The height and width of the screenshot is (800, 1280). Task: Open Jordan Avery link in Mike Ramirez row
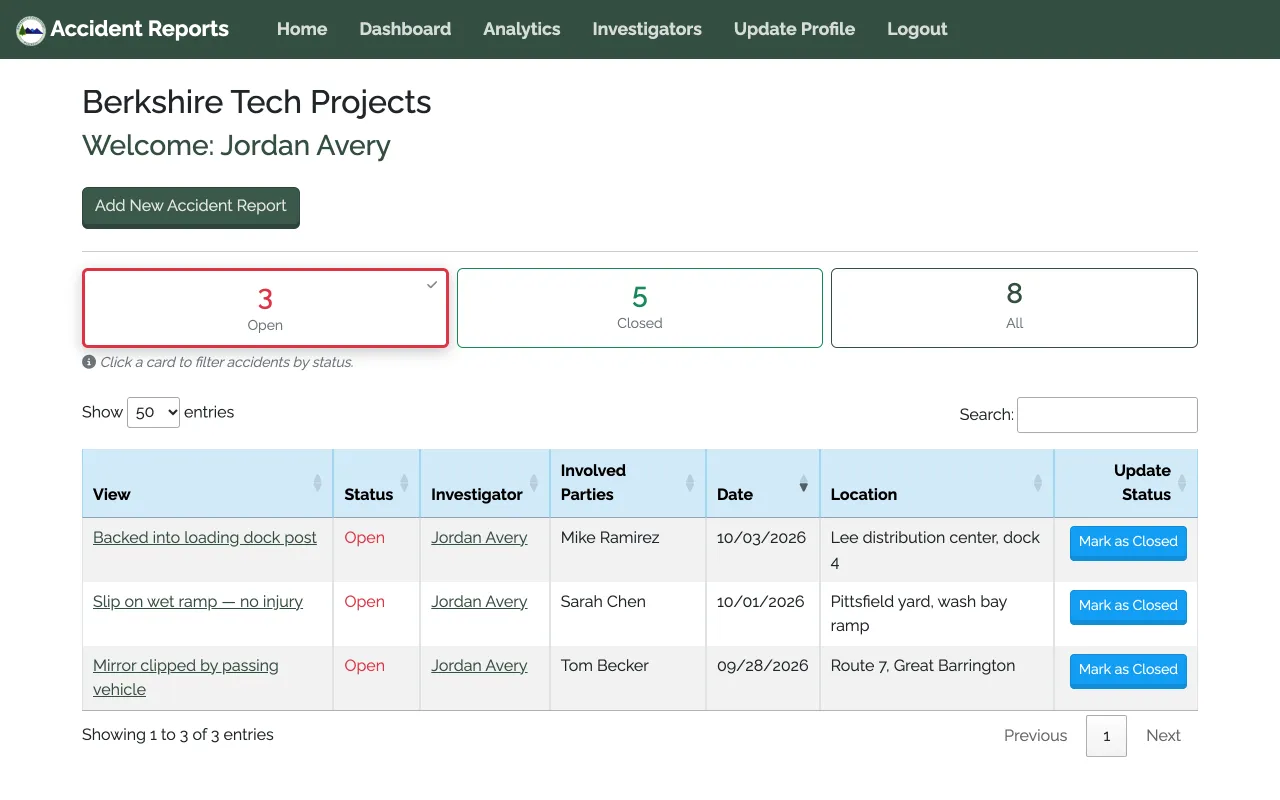(479, 537)
